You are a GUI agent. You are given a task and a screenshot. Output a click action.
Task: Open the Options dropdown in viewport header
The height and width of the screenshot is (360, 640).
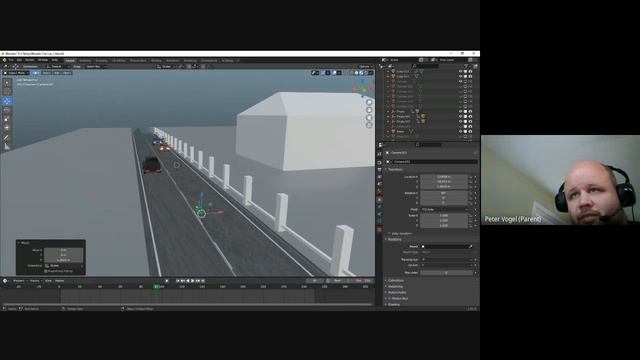coord(364,66)
